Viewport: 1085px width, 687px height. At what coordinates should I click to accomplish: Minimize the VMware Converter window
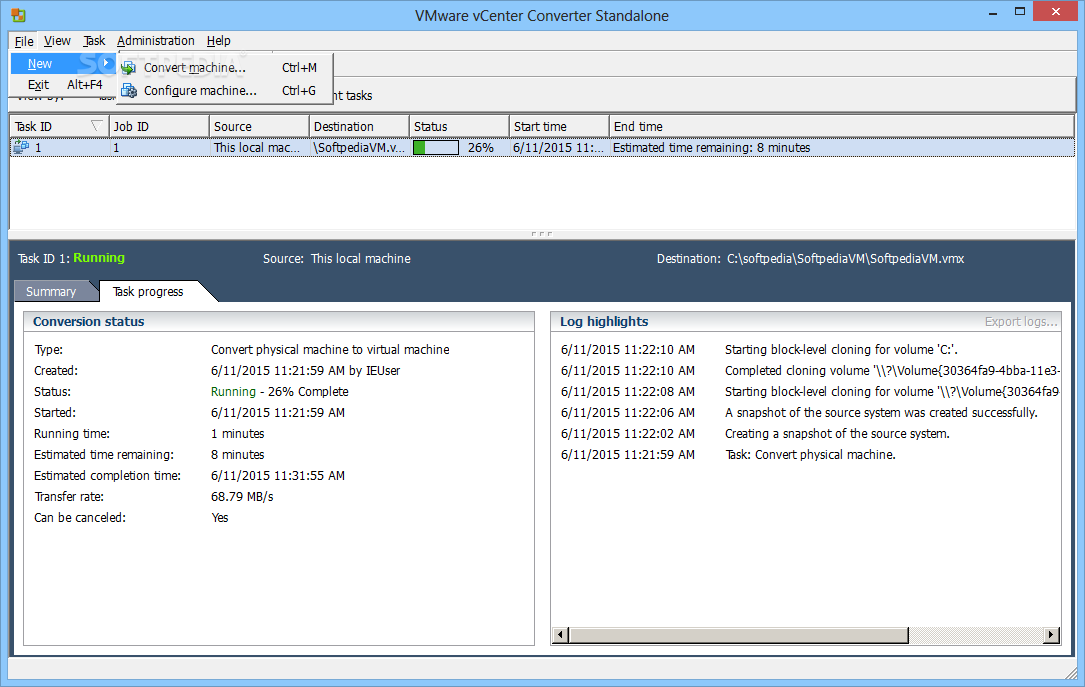click(992, 12)
